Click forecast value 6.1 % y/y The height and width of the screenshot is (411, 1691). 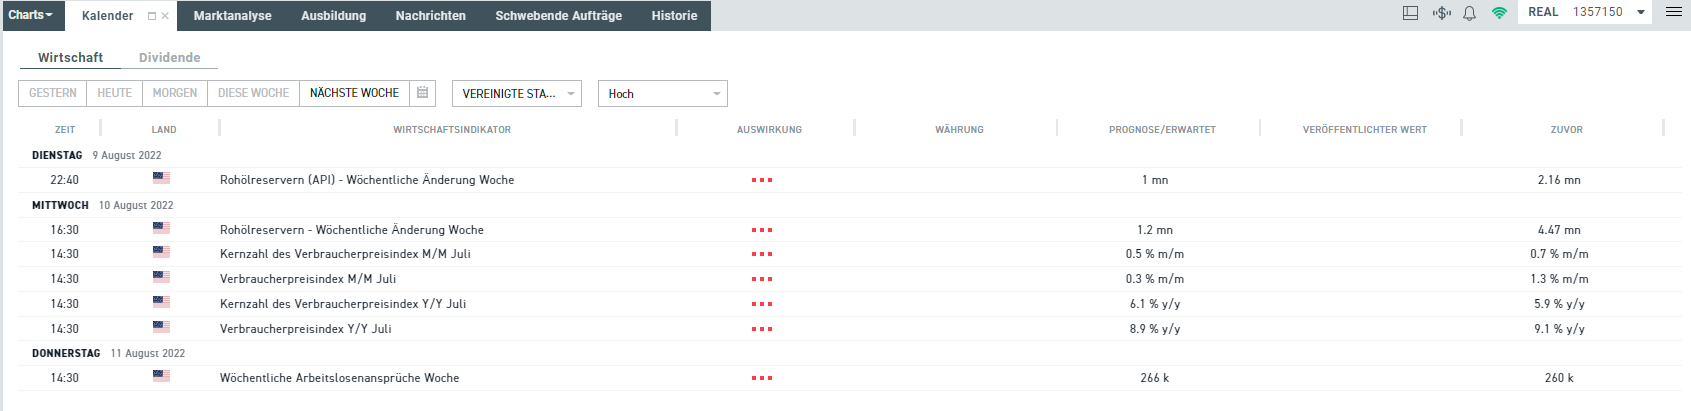pos(1155,304)
